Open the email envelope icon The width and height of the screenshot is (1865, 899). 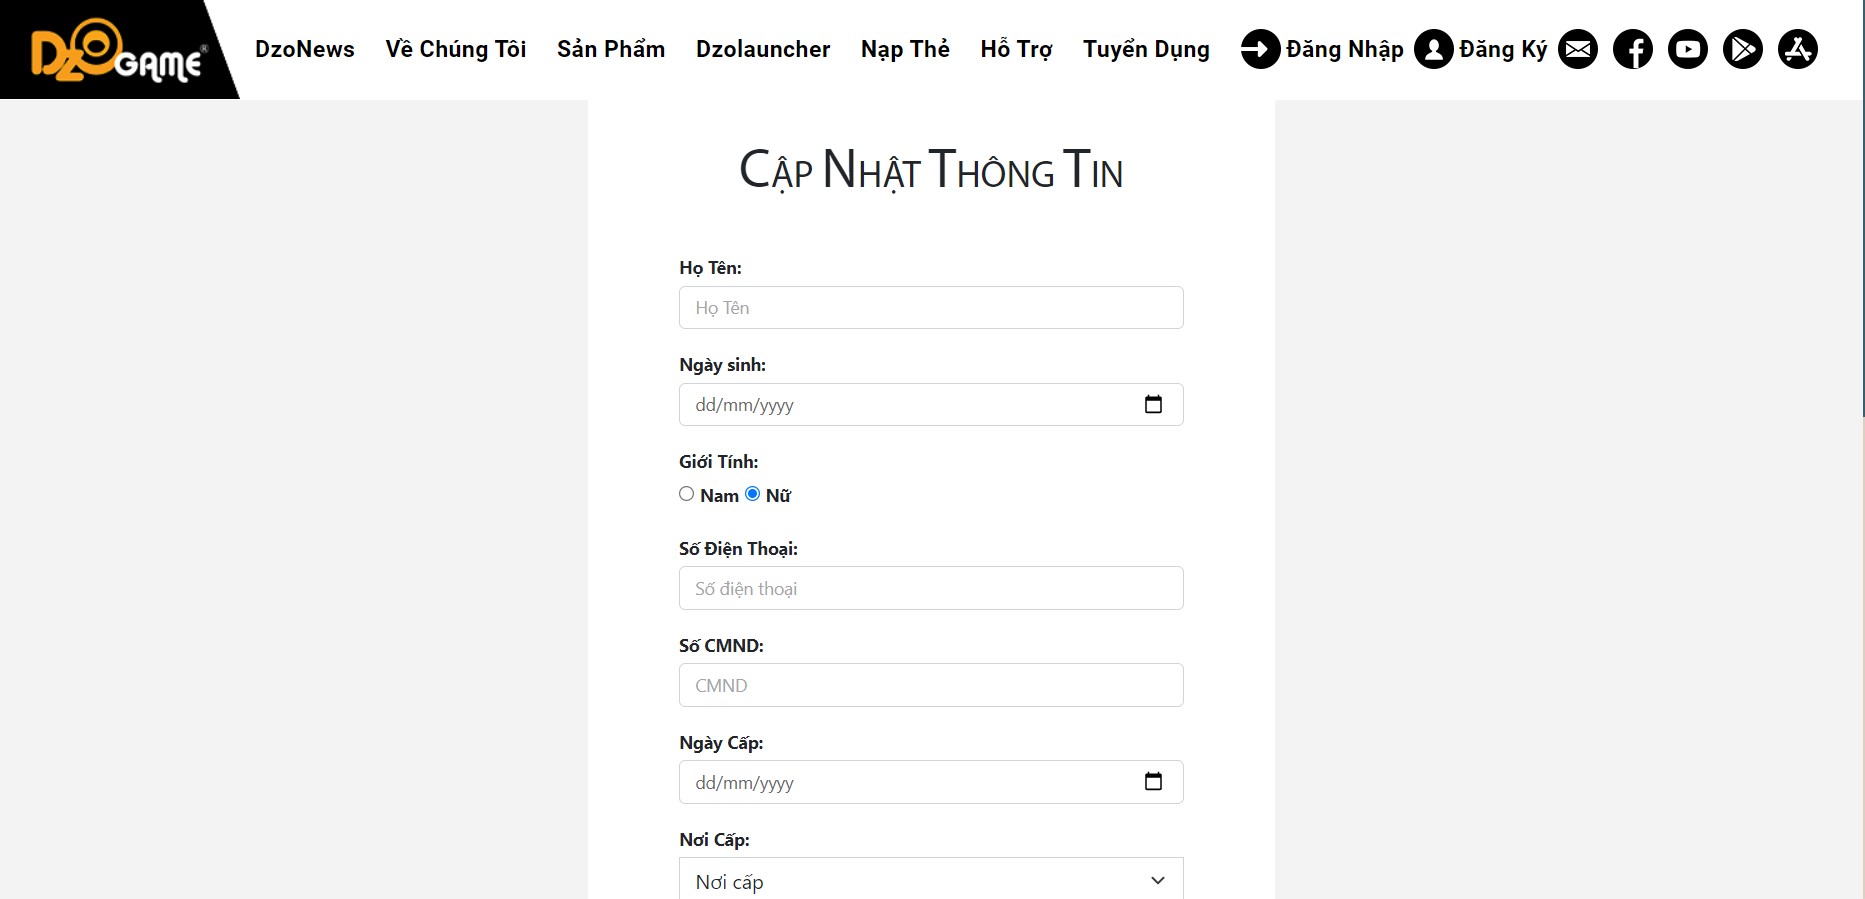(x=1578, y=49)
